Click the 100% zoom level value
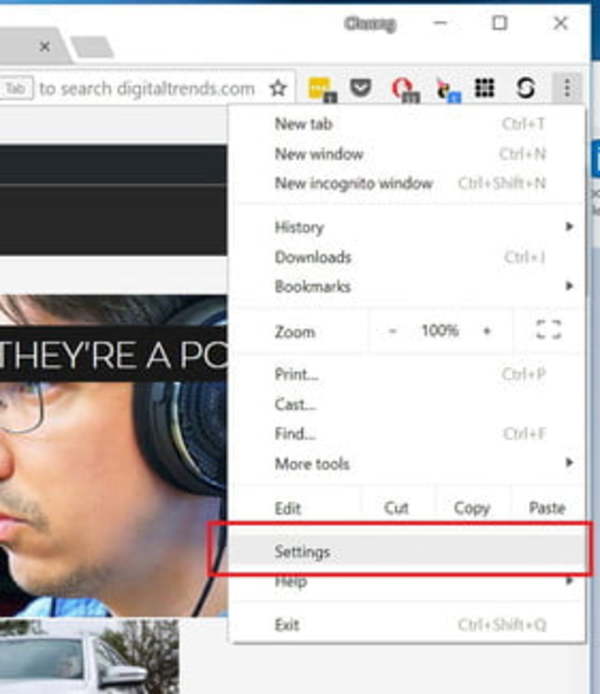 [440, 330]
